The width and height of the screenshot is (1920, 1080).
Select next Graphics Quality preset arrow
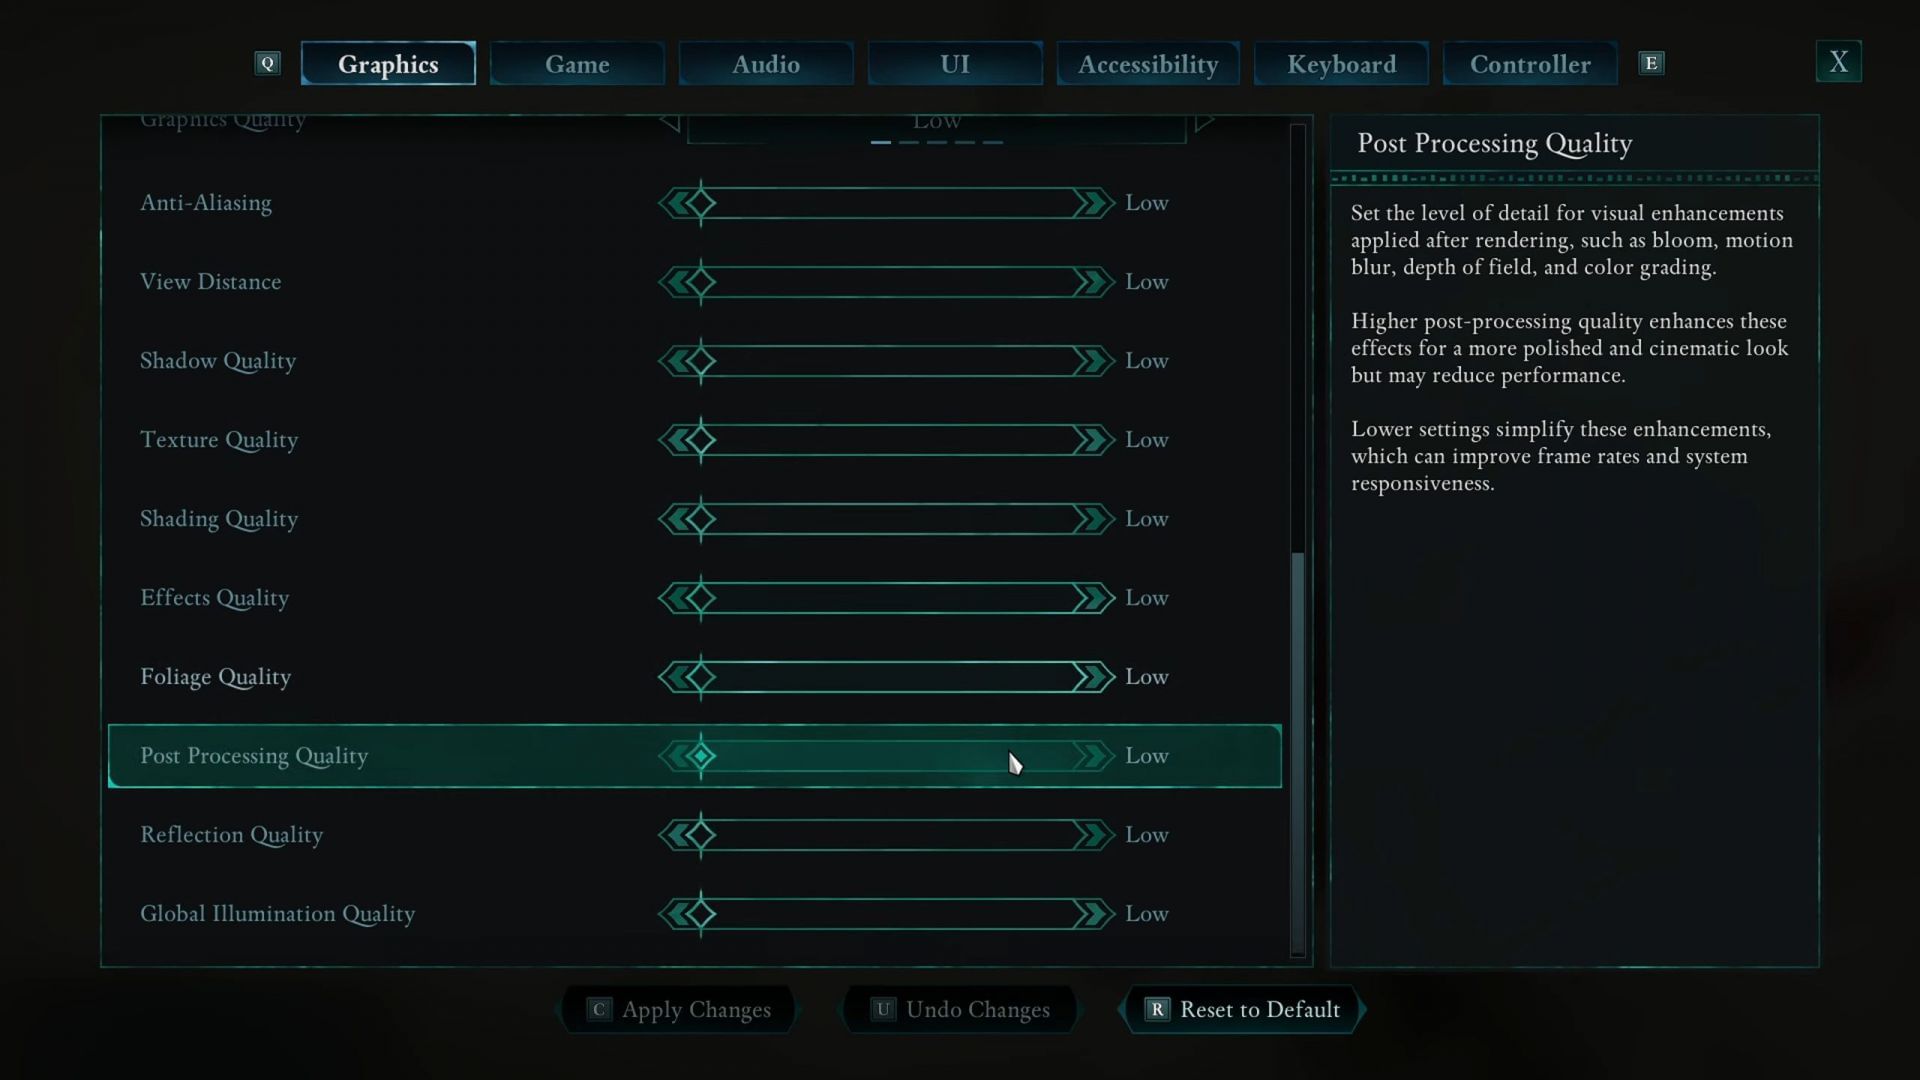click(1204, 122)
